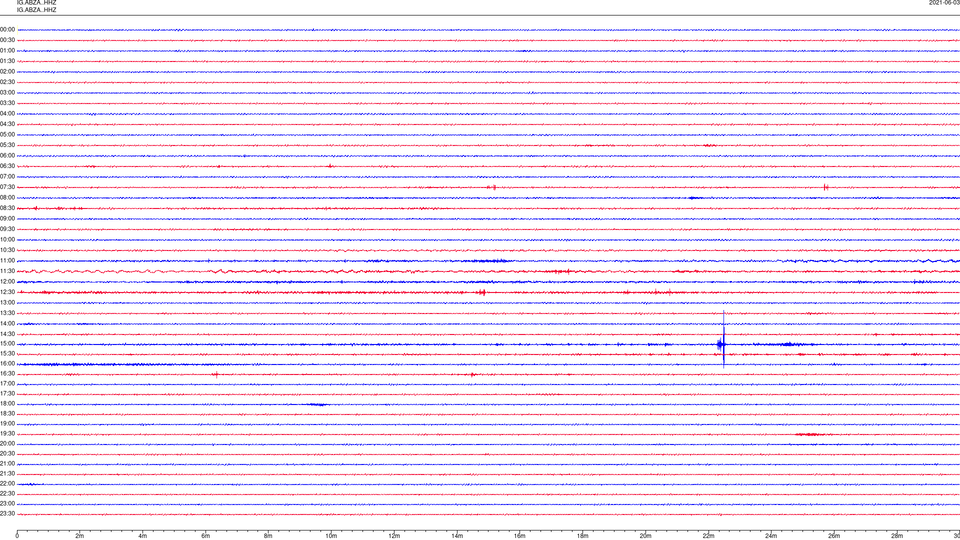Click the 26m axis tick label

point(834,536)
